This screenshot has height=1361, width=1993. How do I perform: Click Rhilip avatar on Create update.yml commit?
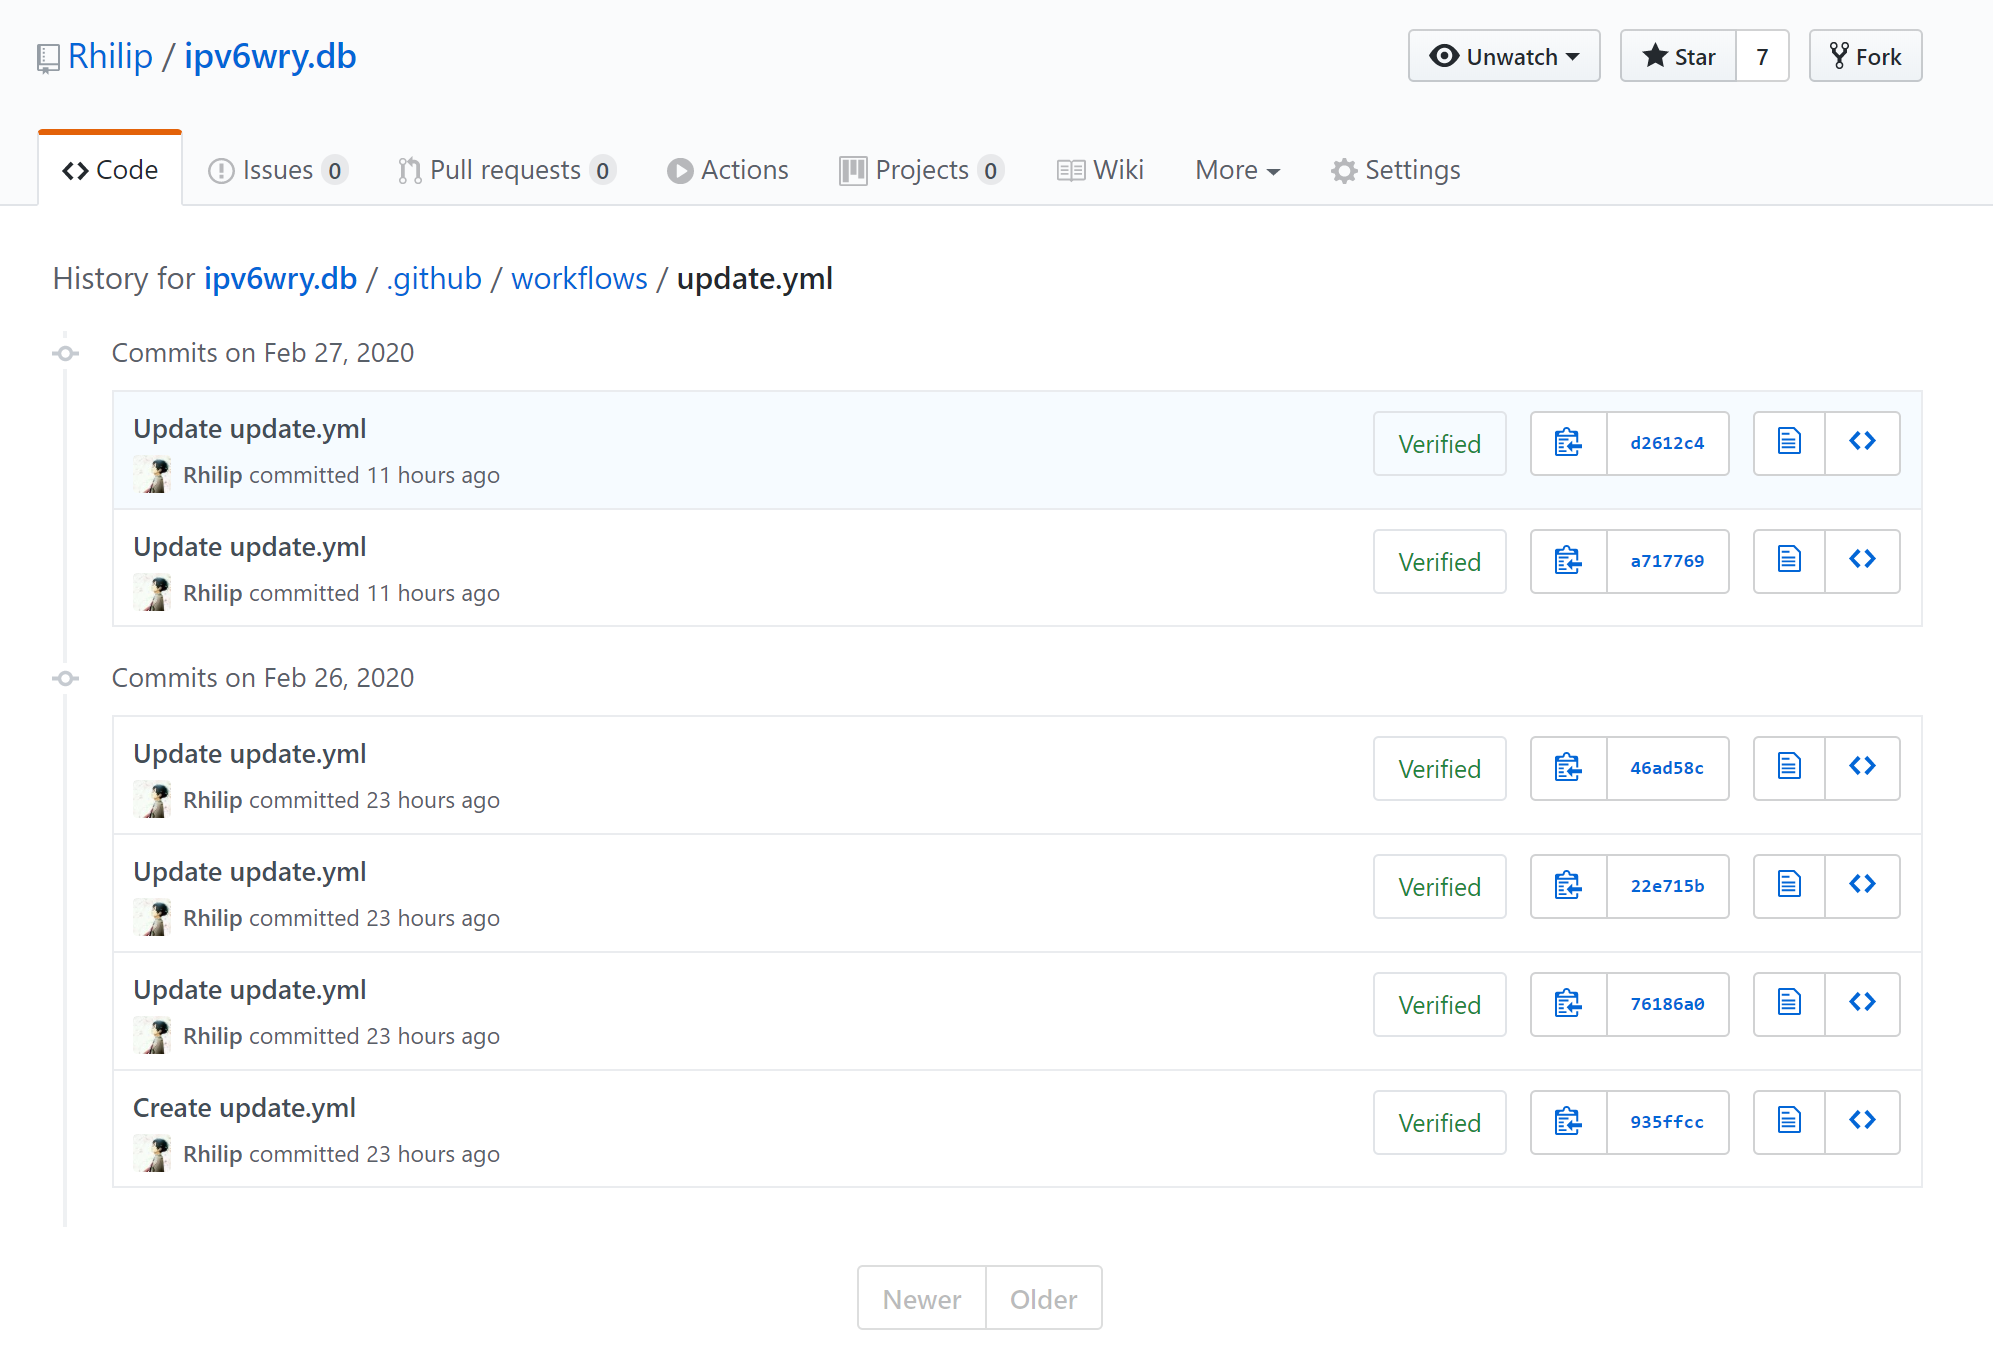(153, 1154)
